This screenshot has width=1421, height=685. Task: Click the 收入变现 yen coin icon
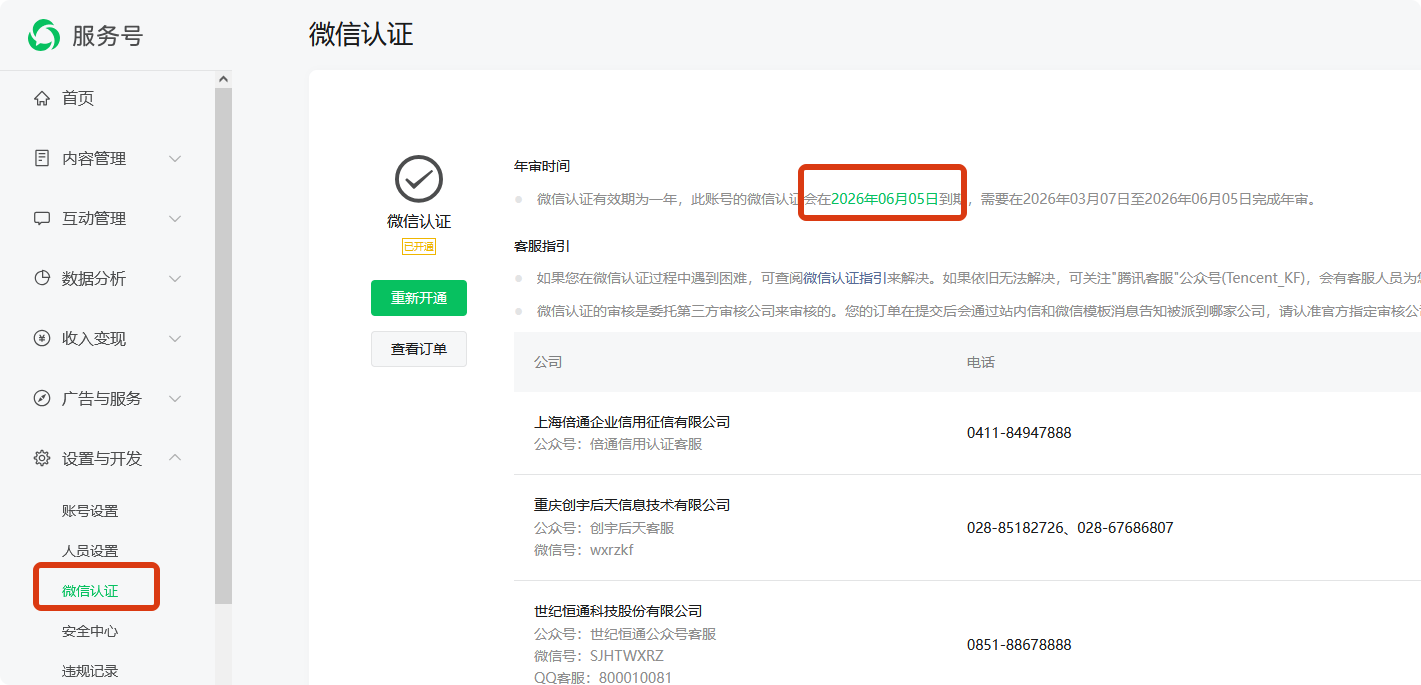coord(42,338)
